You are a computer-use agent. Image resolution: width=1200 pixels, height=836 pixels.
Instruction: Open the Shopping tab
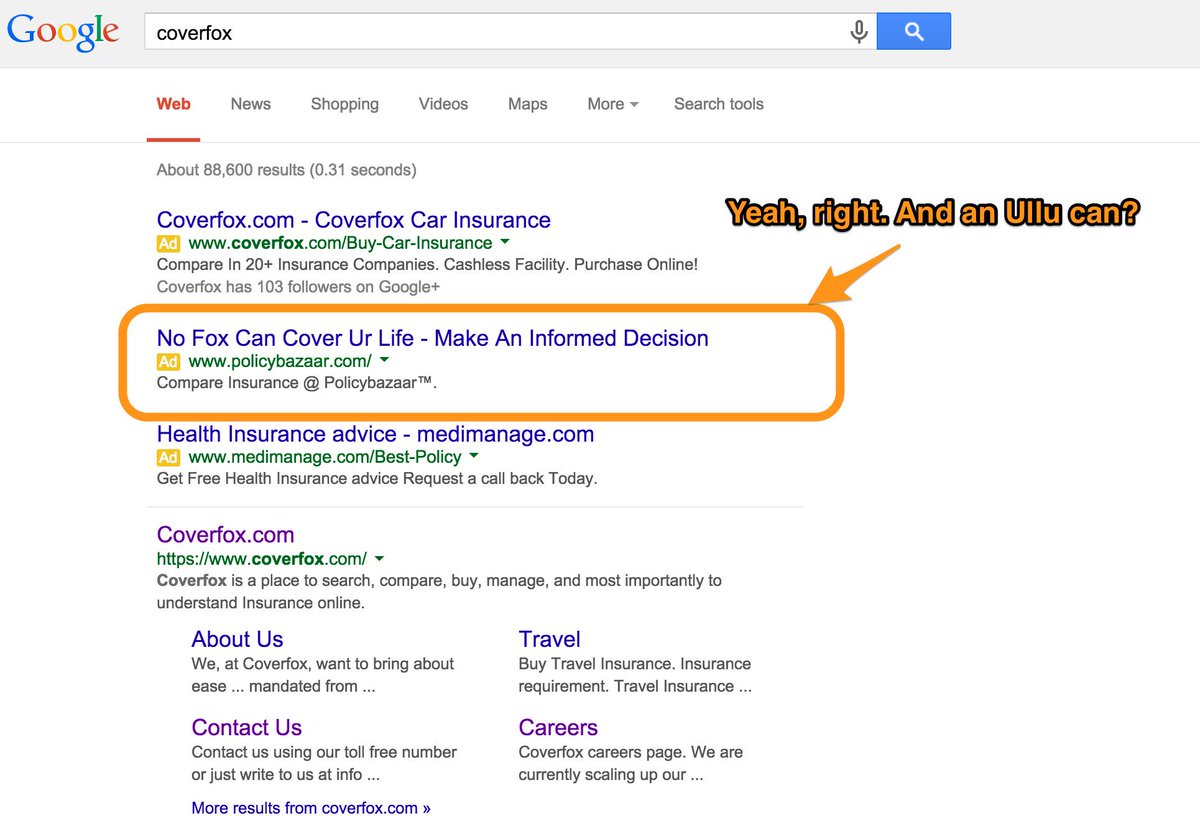pos(345,104)
